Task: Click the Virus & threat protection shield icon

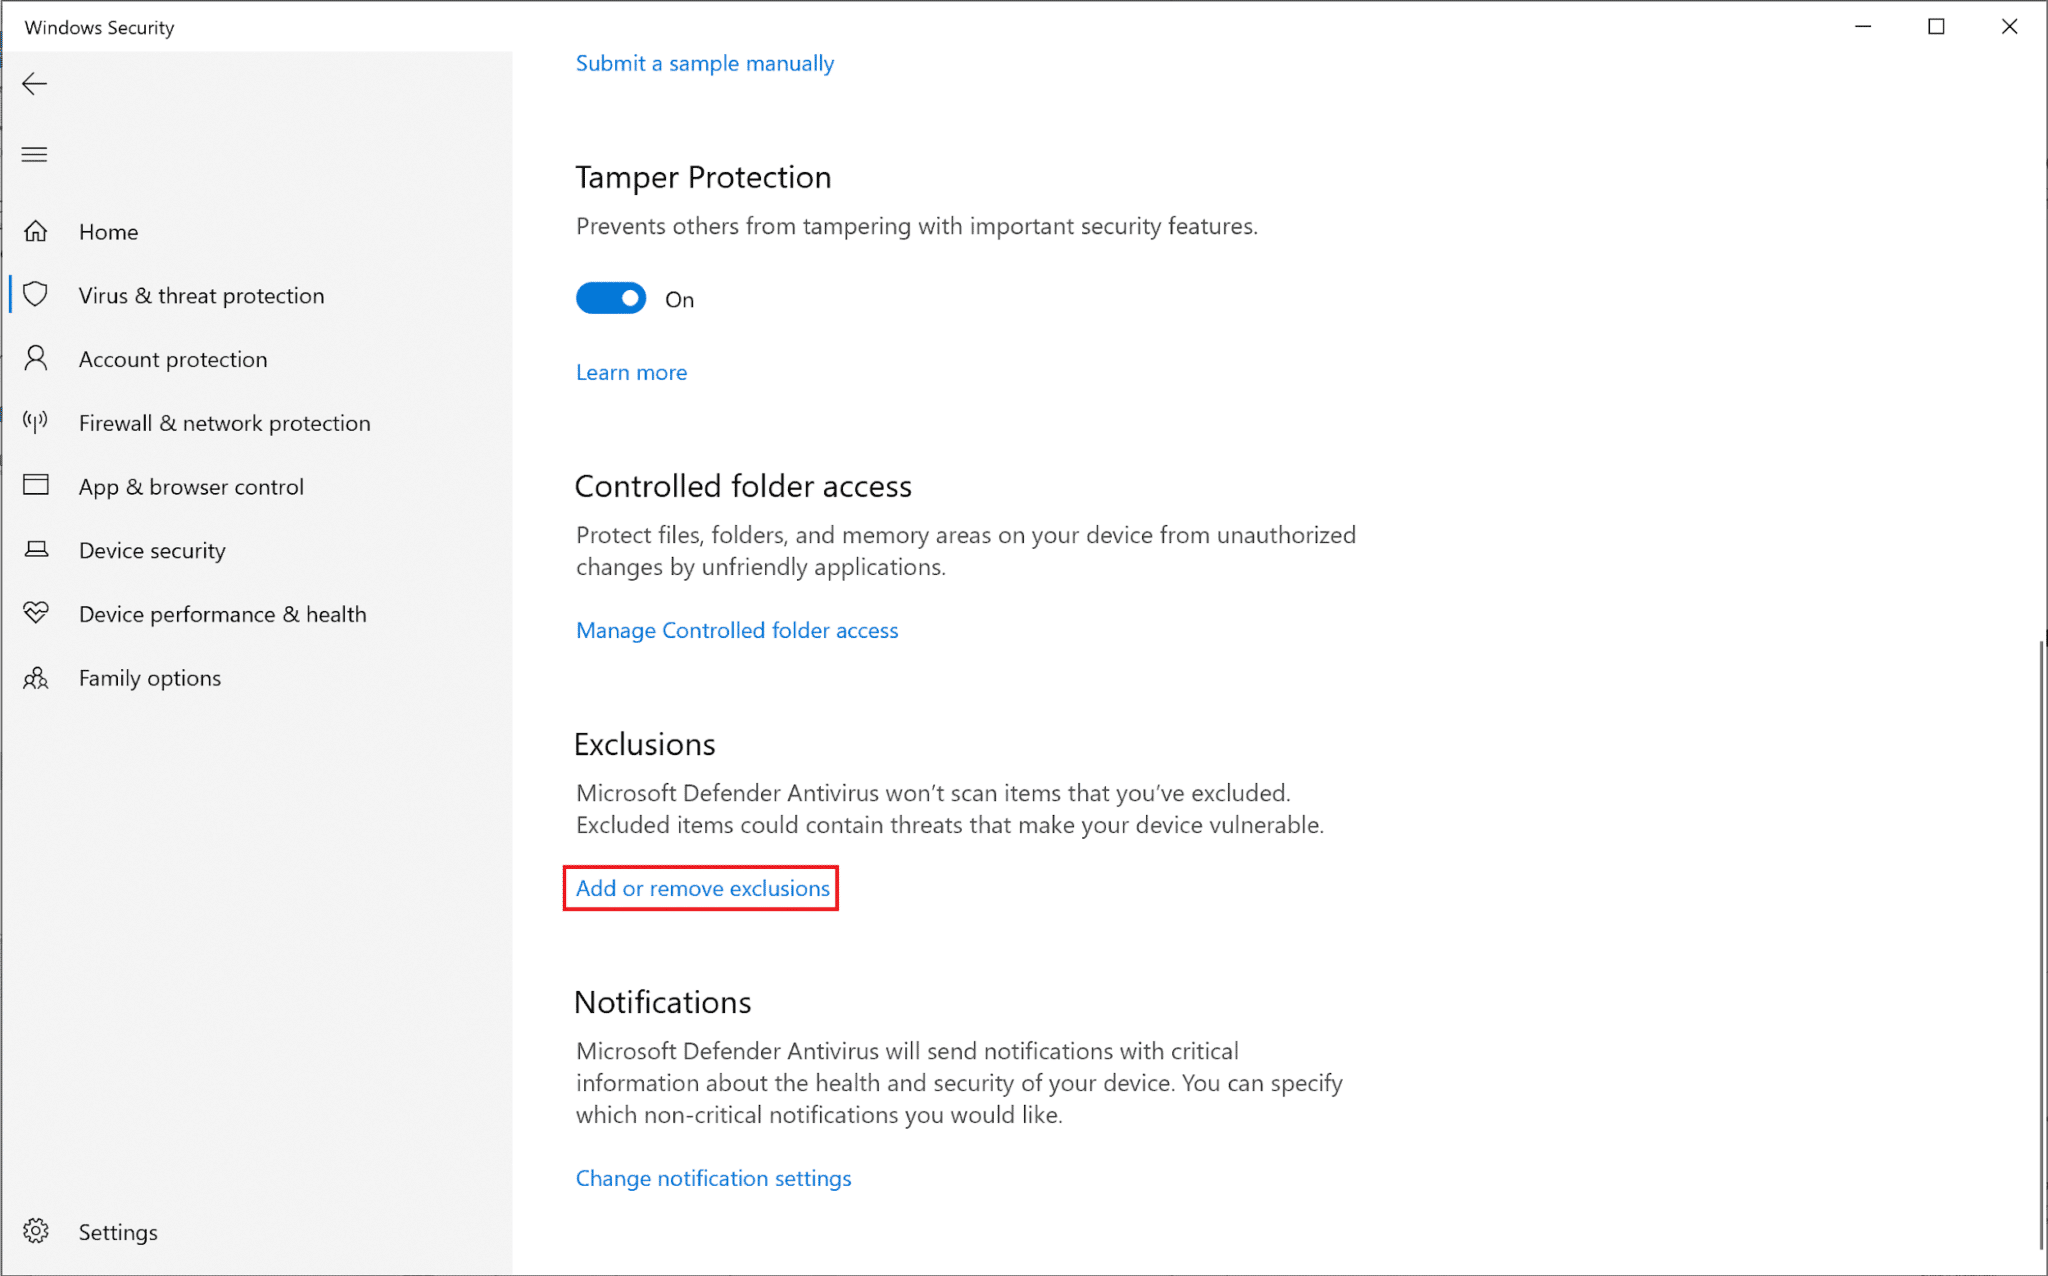Action: pos(36,294)
